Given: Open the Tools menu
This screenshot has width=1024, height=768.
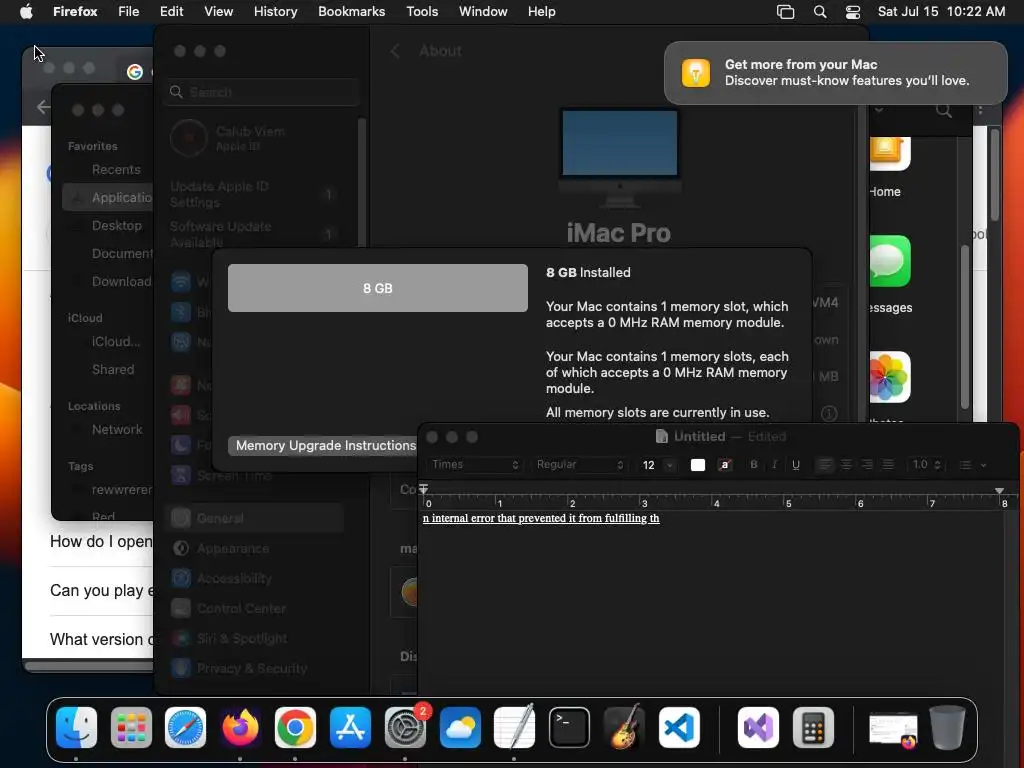Looking at the screenshot, I should pyautogui.click(x=422, y=11).
